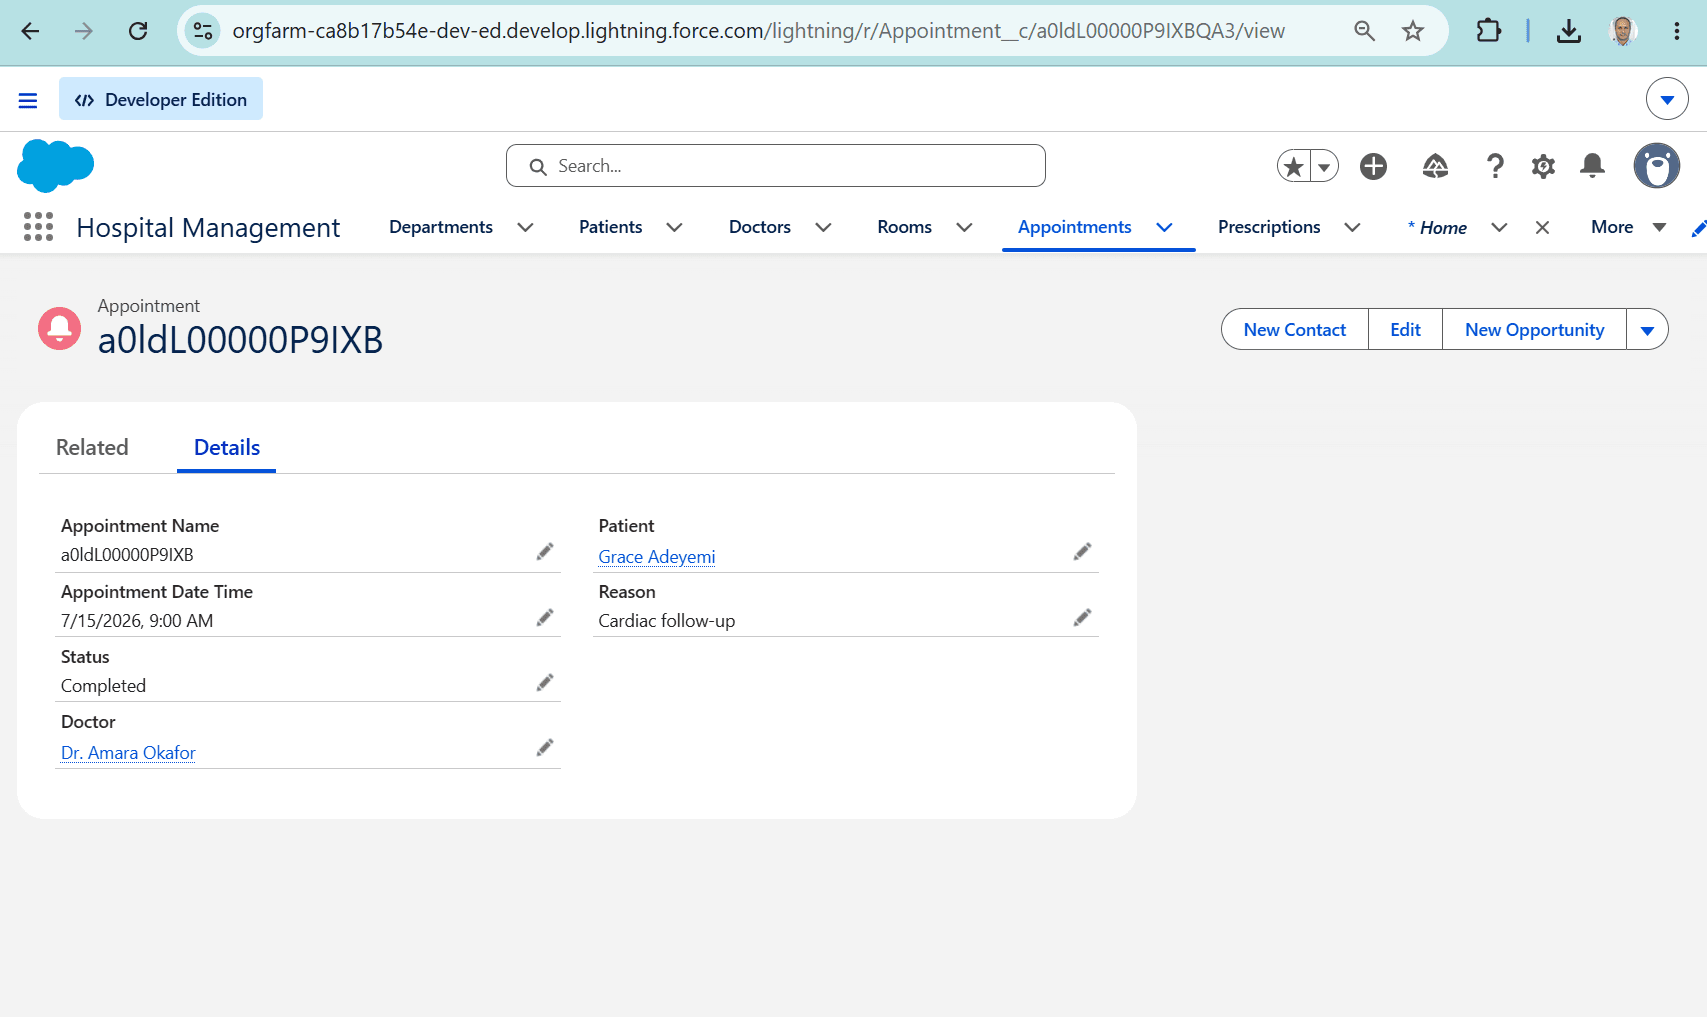Expand the Appointments tab dropdown chevron
Screen dimensions: 1707x1017
tap(1164, 227)
